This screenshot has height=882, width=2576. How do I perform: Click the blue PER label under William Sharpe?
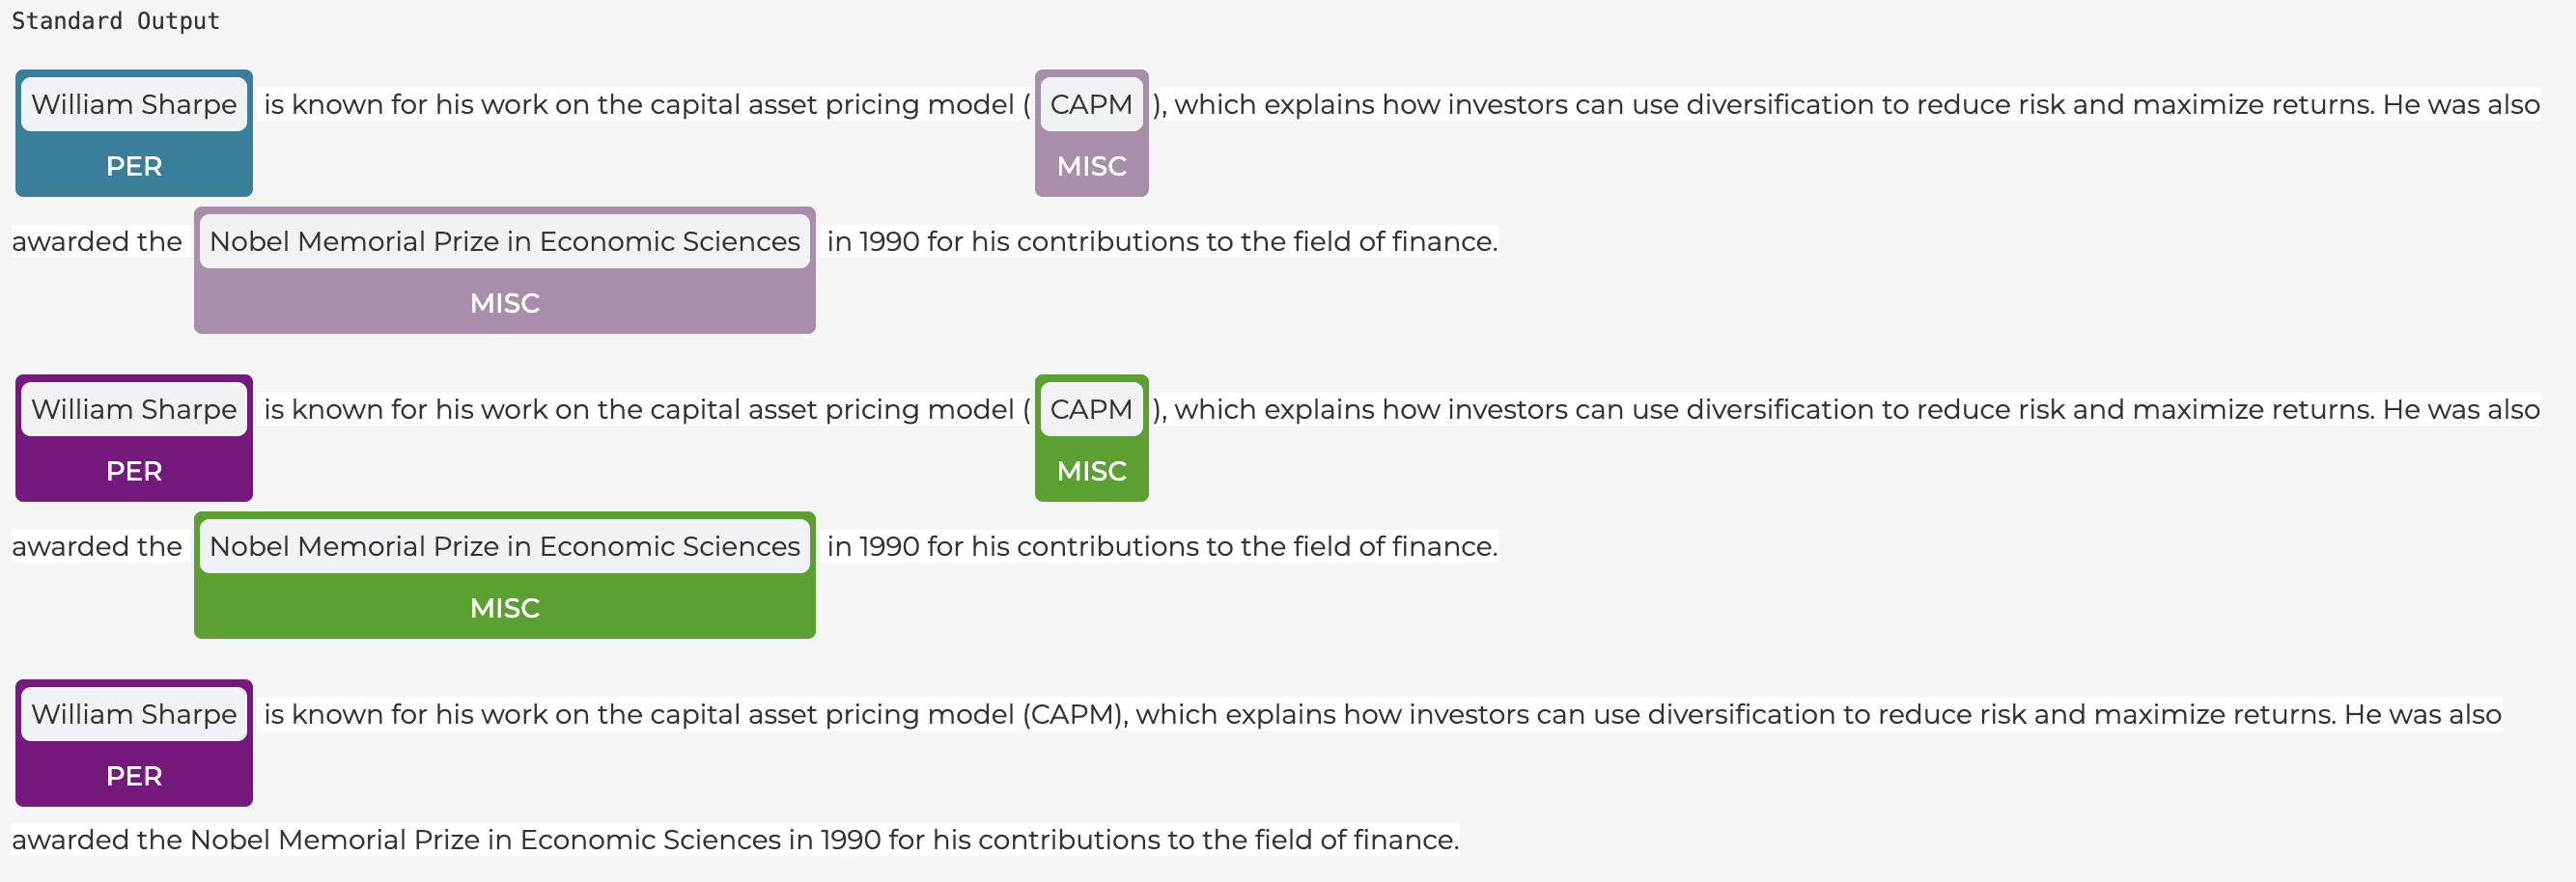coord(134,166)
